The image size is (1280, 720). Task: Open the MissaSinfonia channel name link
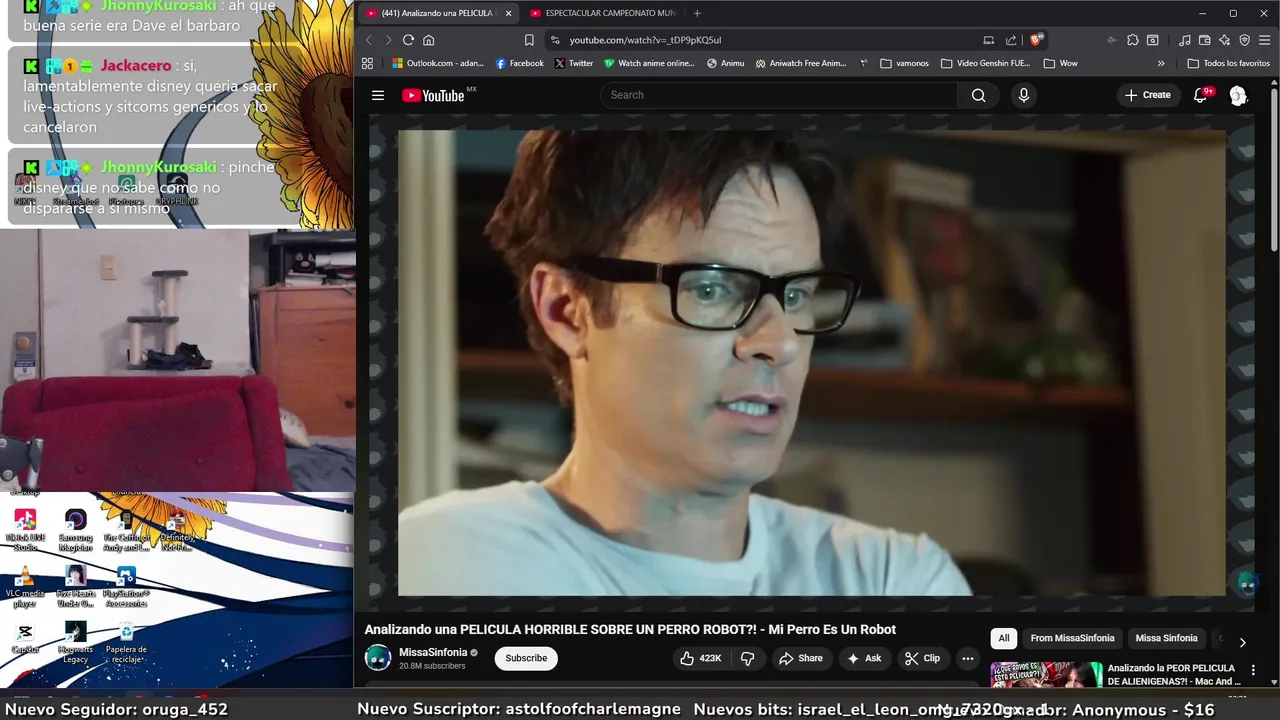pyautogui.click(x=433, y=652)
